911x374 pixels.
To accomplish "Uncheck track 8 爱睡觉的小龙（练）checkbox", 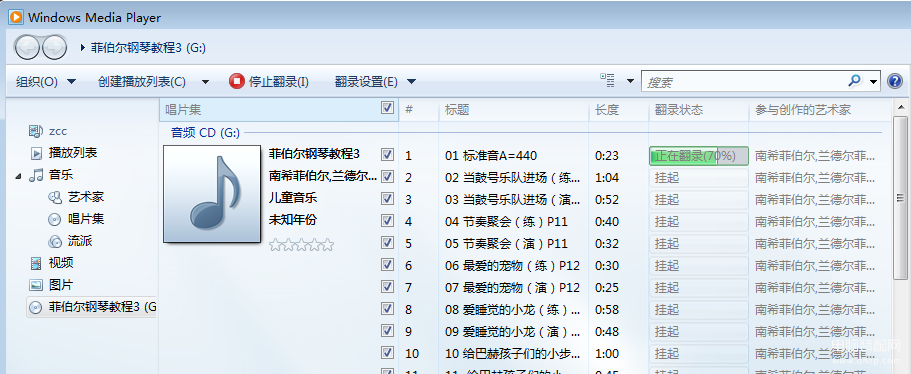I will (x=388, y=309).
